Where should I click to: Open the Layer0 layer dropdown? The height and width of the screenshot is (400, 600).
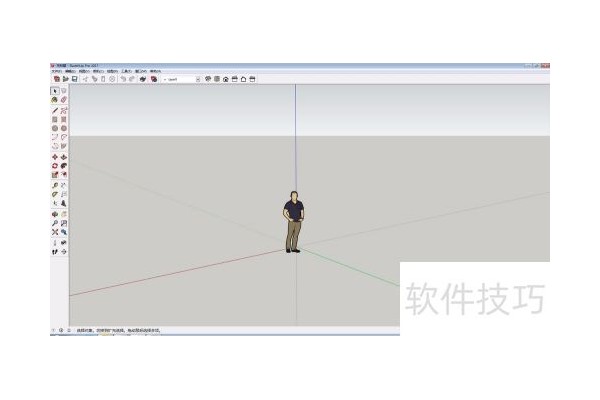(x=181, y=79)
